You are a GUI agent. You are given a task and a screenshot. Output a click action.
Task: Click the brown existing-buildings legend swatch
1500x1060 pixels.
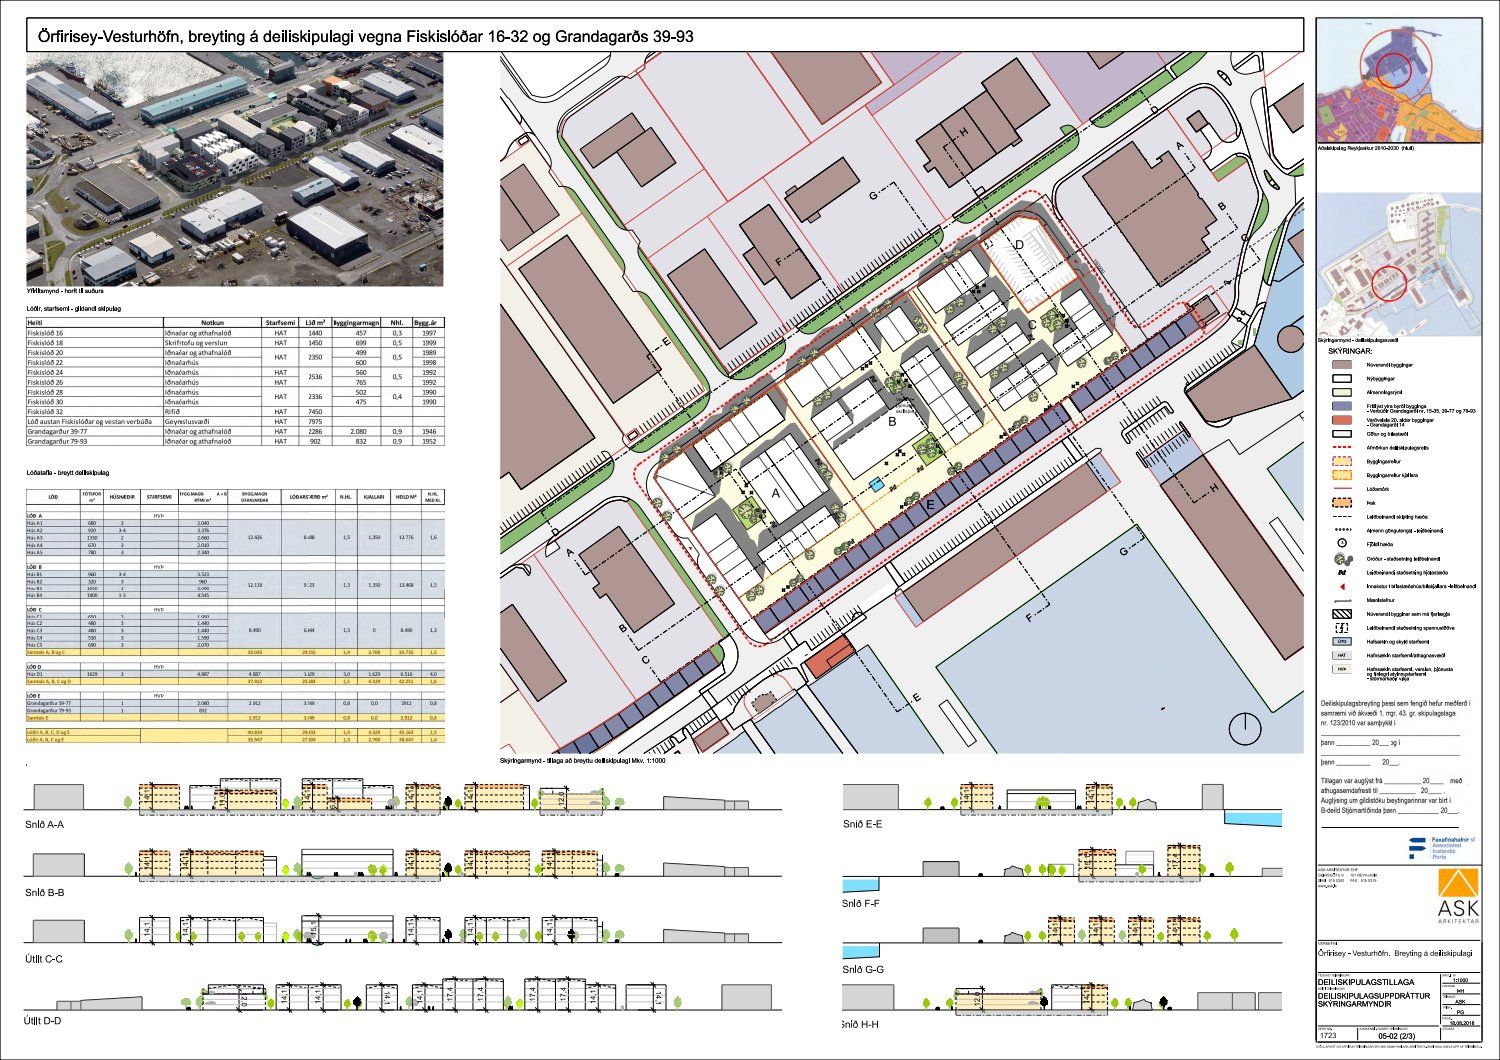coord(1342,365)
